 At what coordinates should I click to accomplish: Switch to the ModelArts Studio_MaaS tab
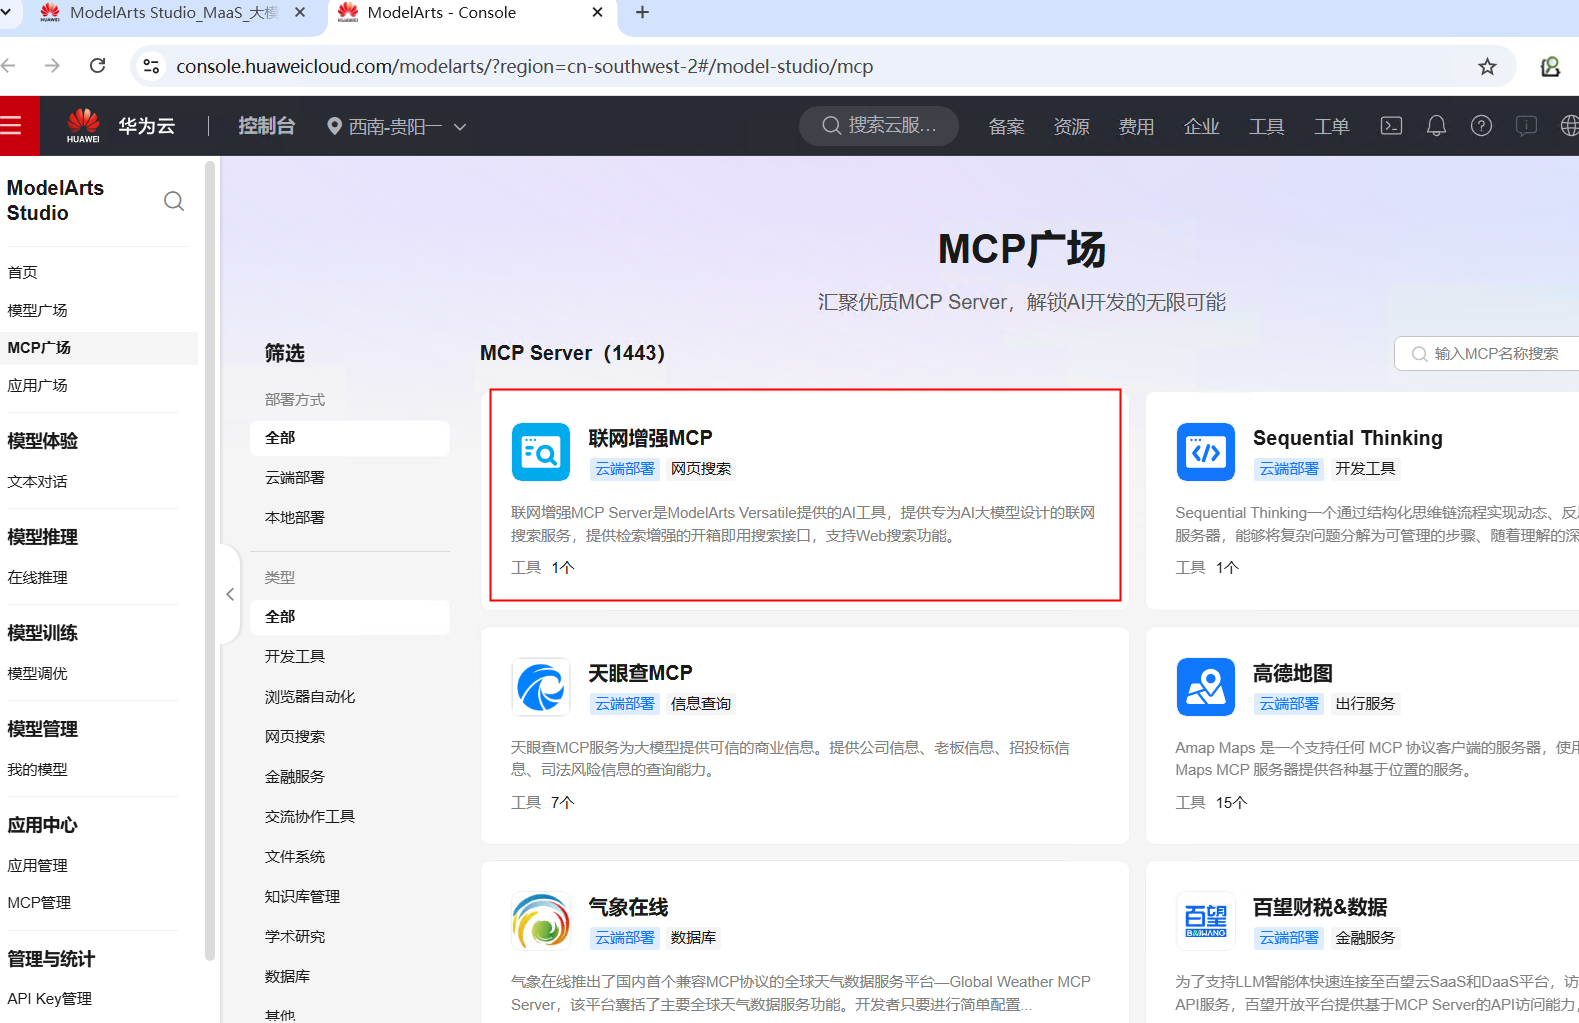(173, 13)
